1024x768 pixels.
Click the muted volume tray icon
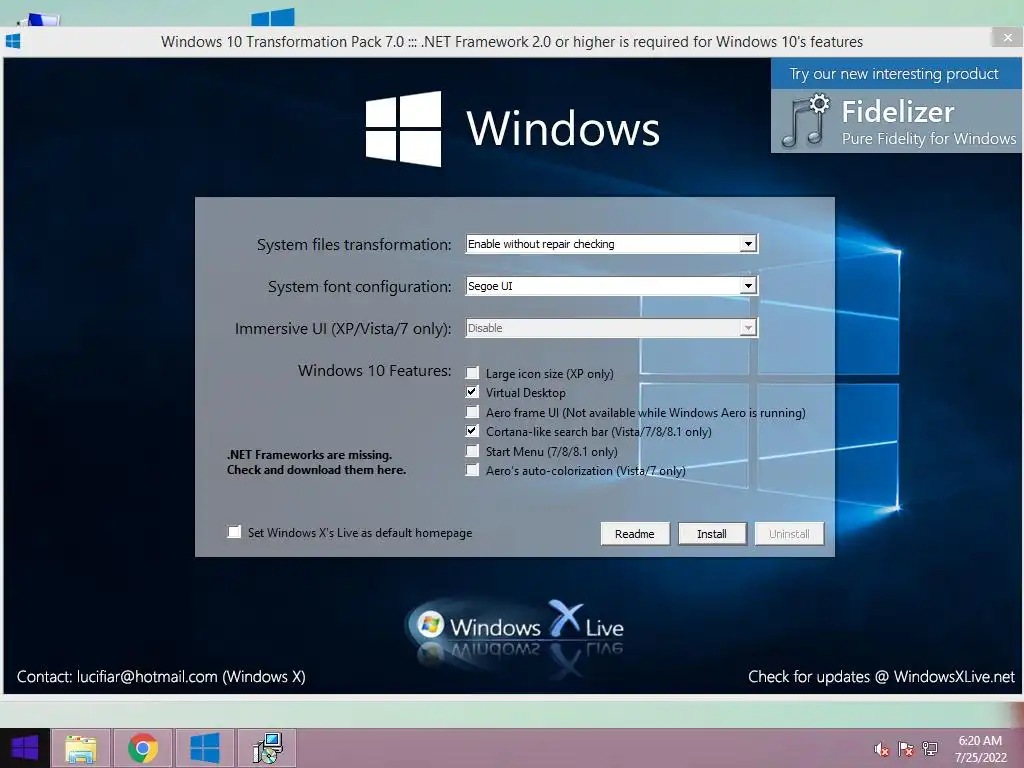click(x=882, y=749)
